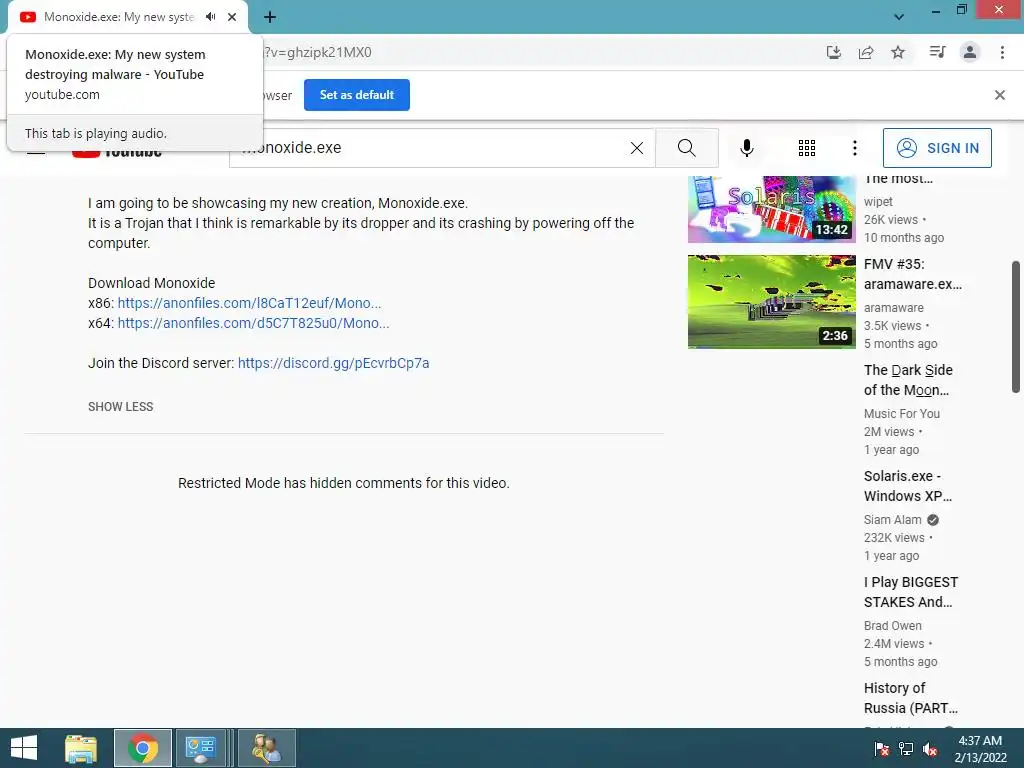The height and width of the screenshot is (768, 1024).
Task: Click the SIGN IN button
Action: (x=937, y=148)
